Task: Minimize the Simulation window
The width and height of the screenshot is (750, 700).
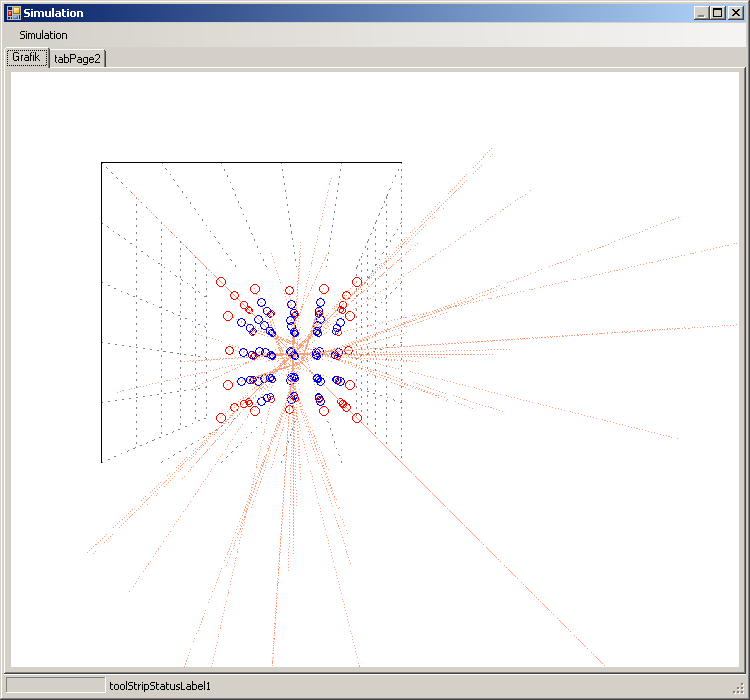Action: tap(701, 13)
